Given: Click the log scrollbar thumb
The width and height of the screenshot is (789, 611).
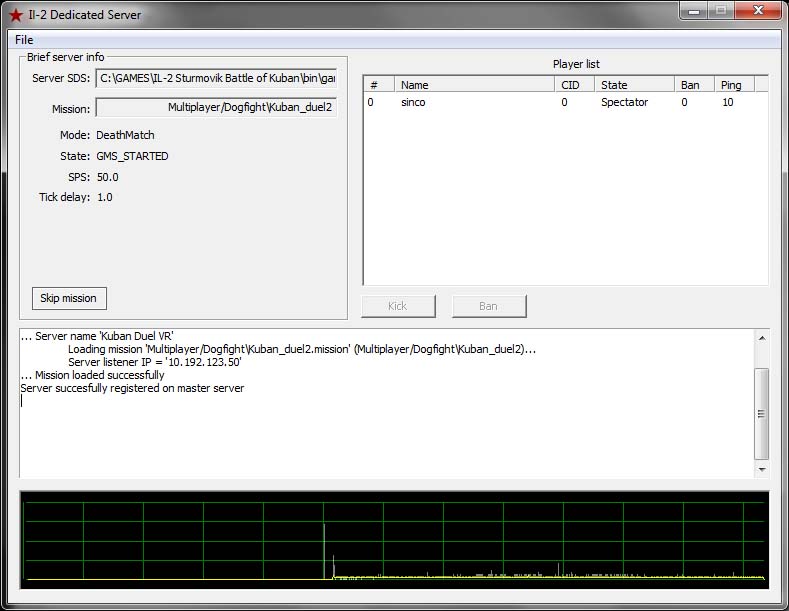Looking at the screenshot, I should pos(762,414).
